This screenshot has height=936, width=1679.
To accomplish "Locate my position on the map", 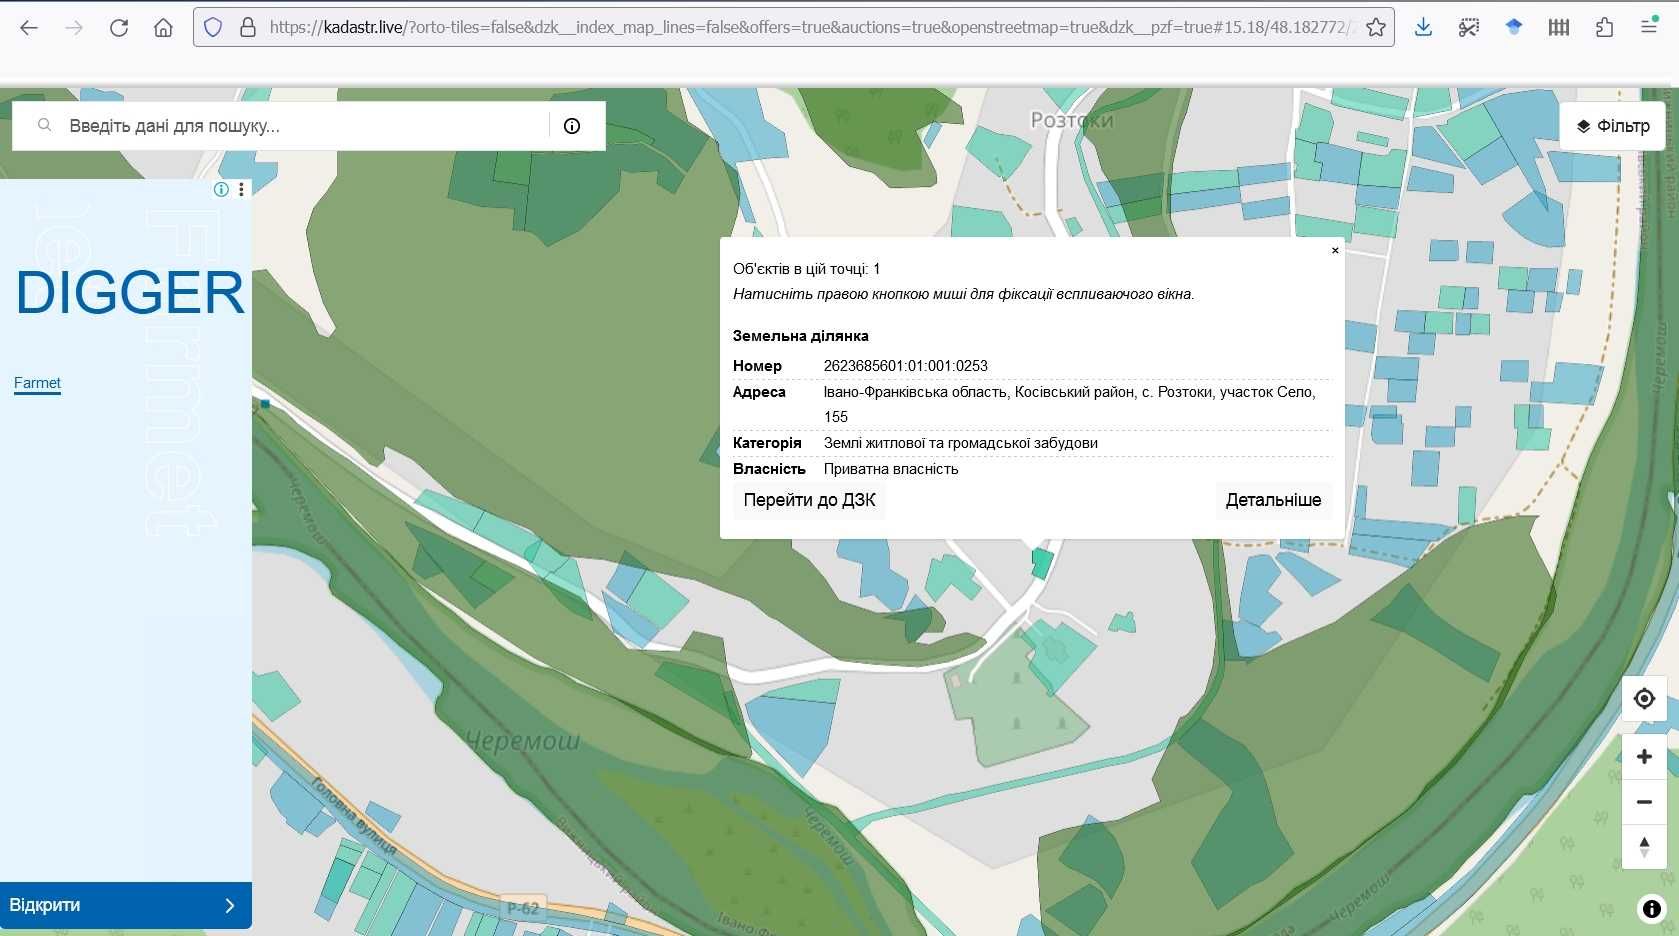I will (x=1644, y=698).
